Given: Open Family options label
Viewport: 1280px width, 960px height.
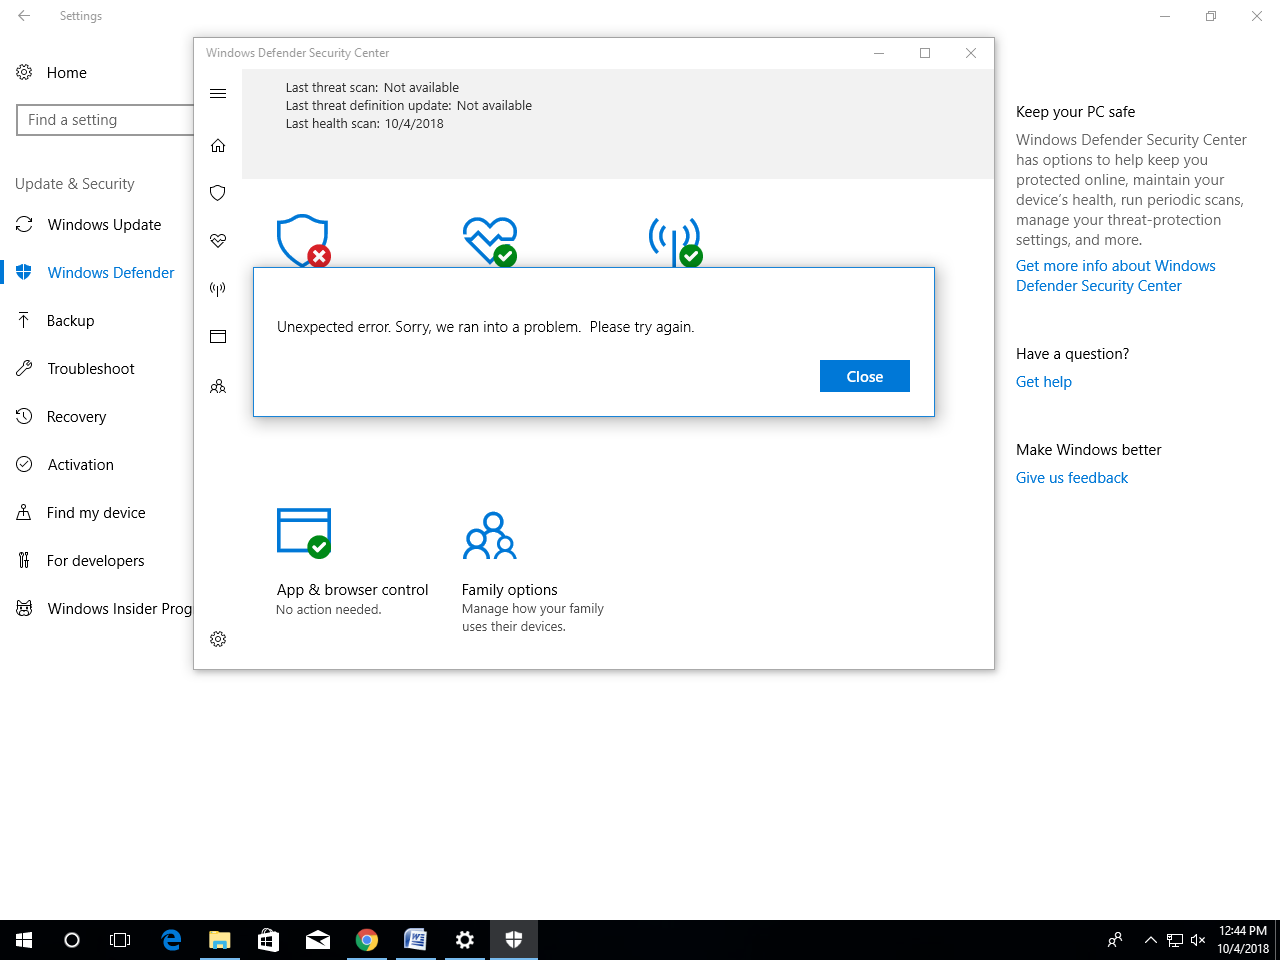Looking at the screenshot, I should [x=510, y=590].
